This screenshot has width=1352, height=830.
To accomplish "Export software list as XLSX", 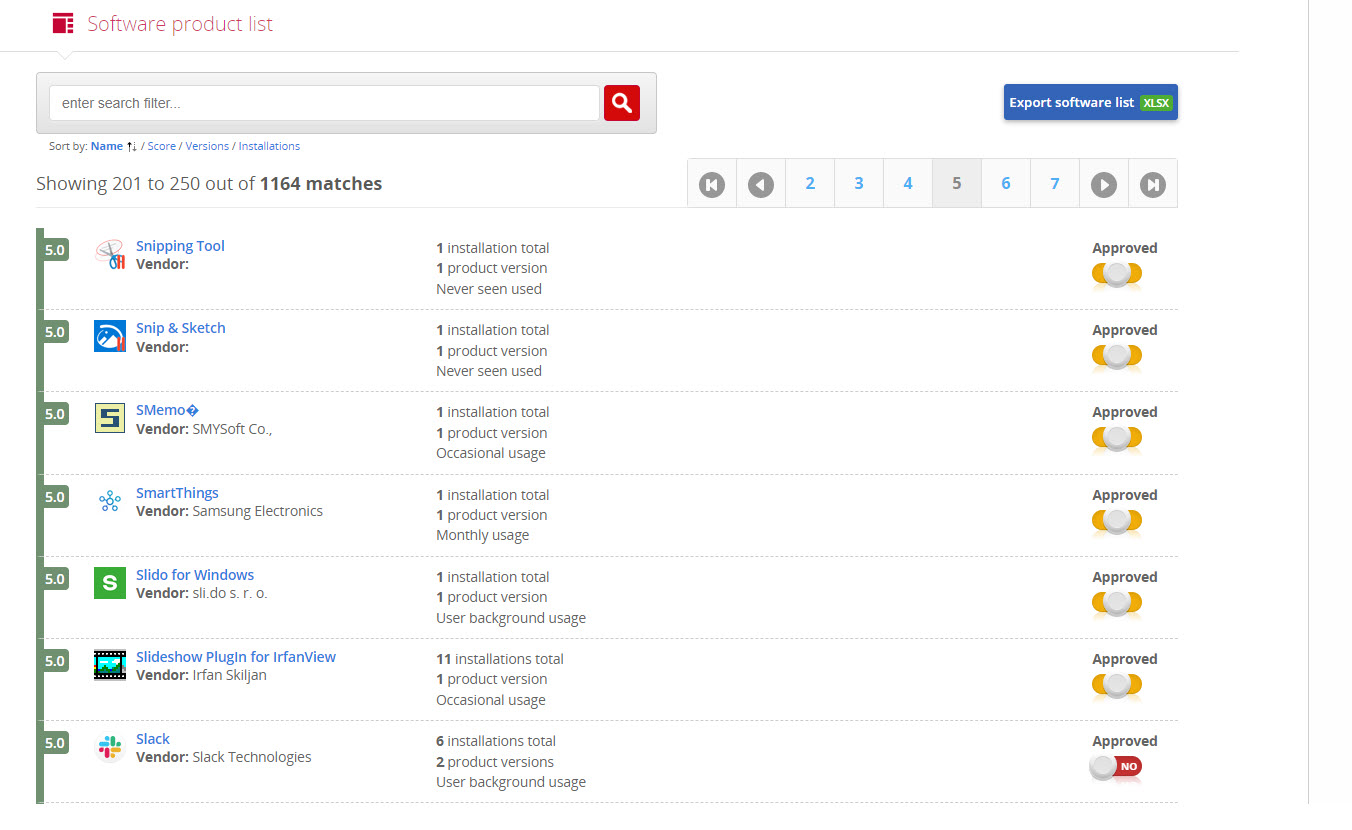I will 1090,103.
